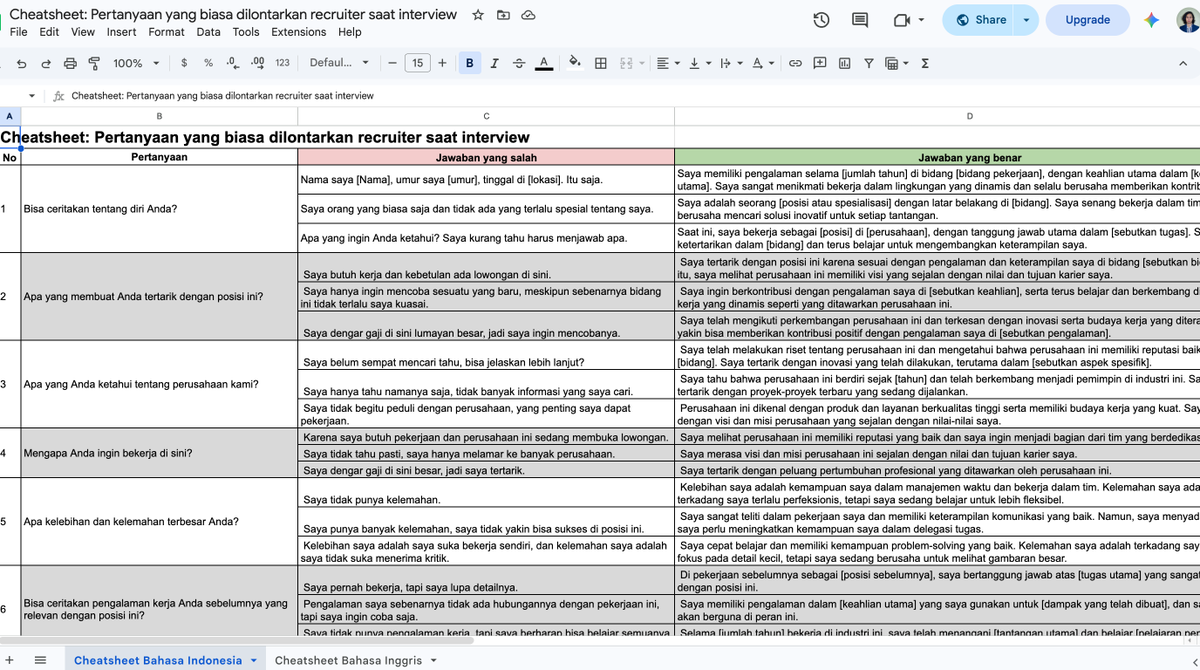Star this spreadsheet

pyautogui.click(x=478, y=15)
